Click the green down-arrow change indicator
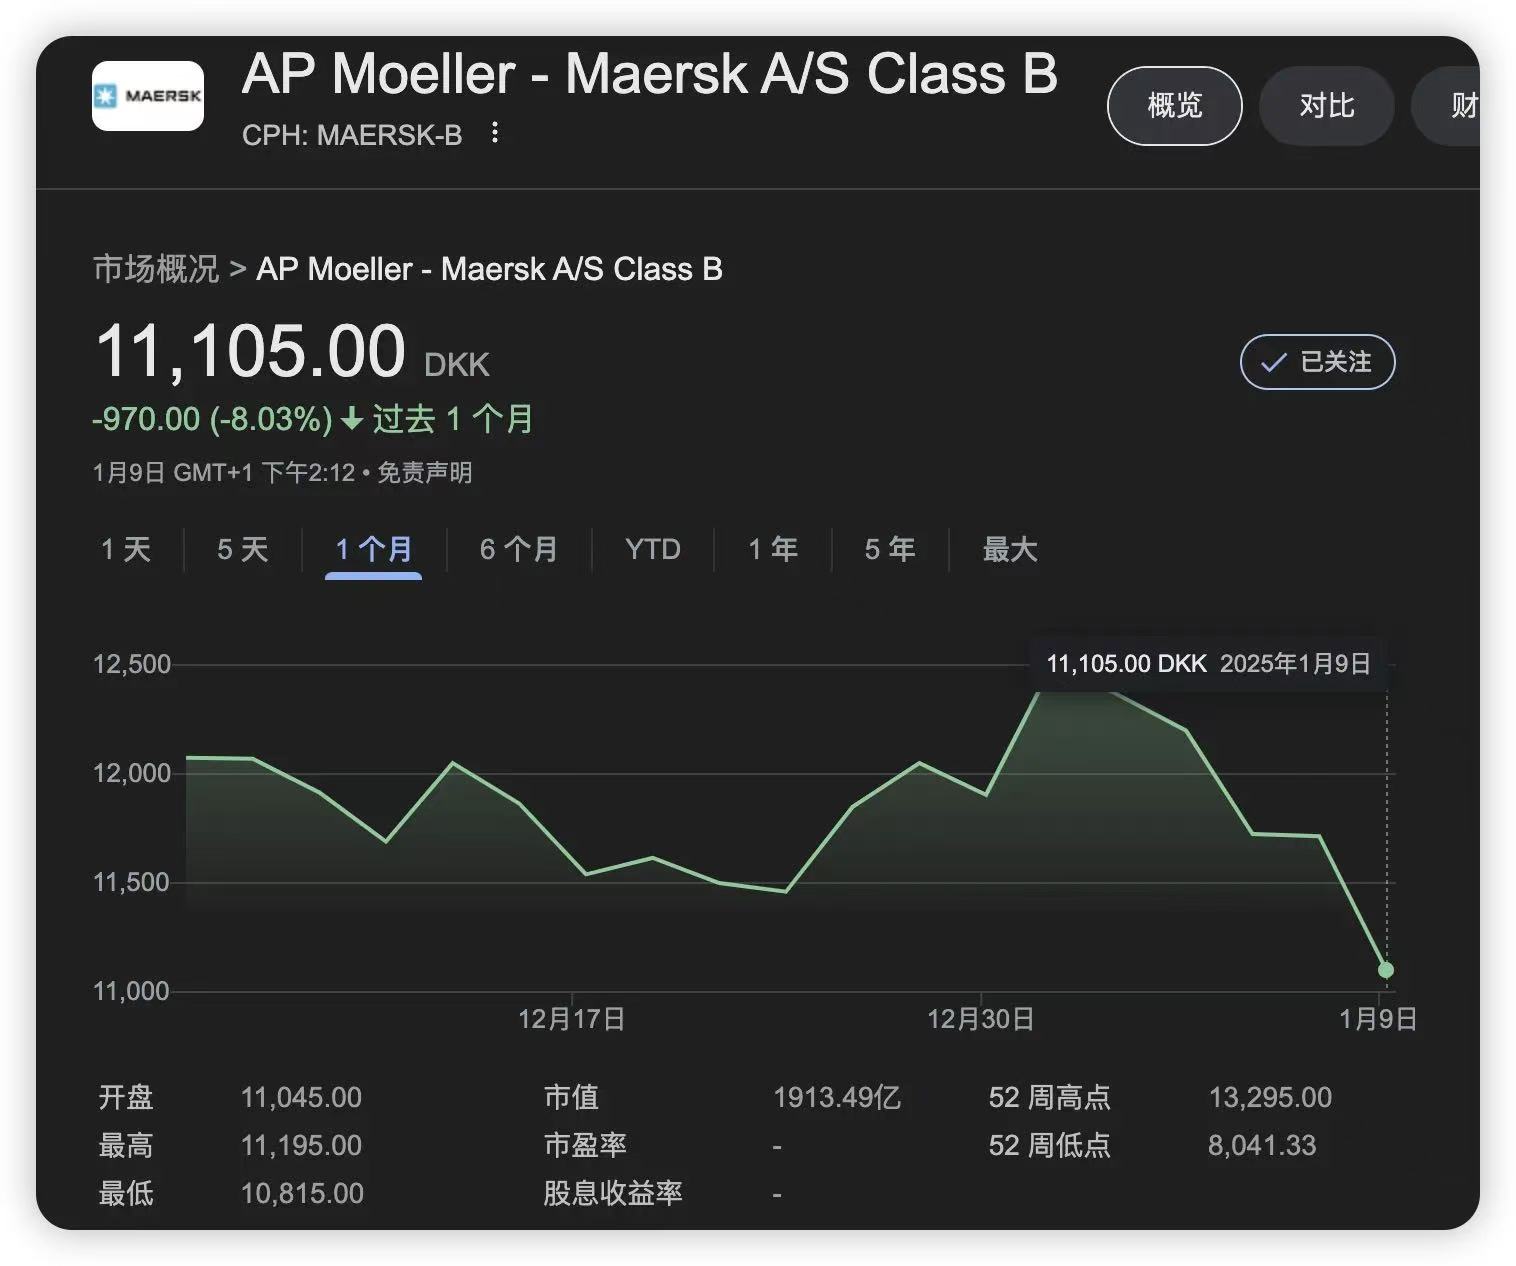Viewport: 1516px width, 1266px height. (351, 419)
